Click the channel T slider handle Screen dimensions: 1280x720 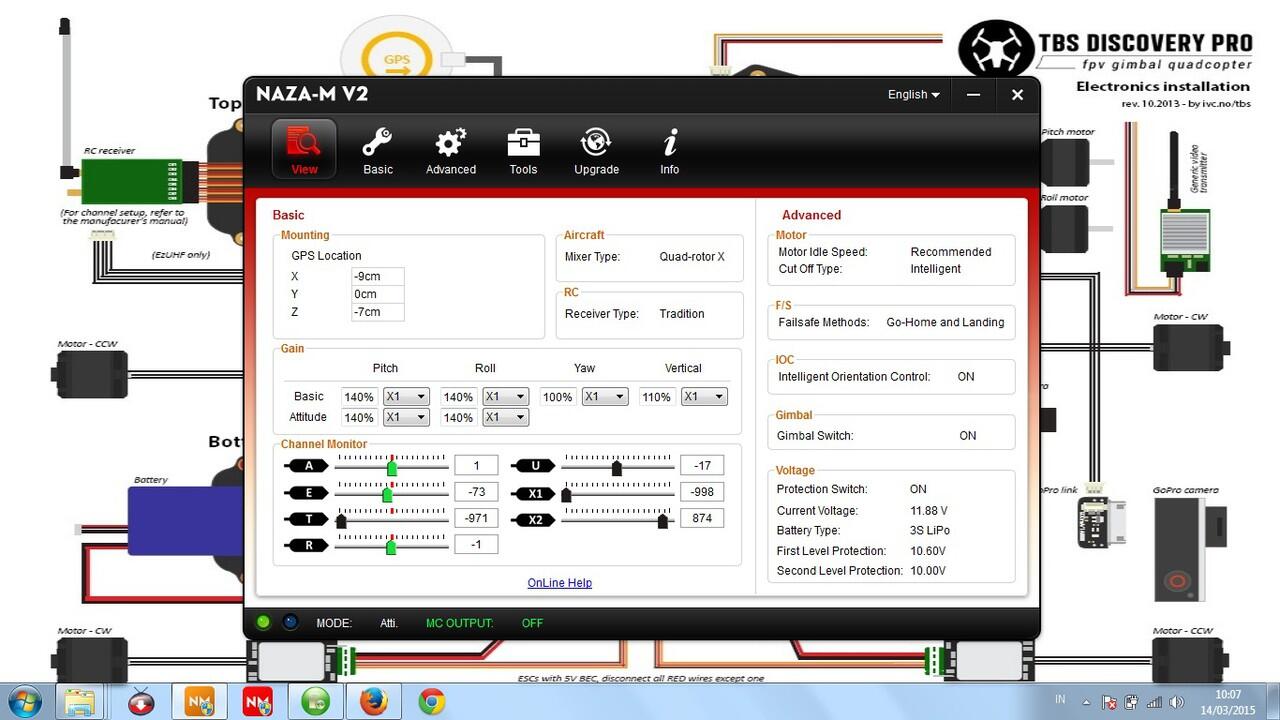341,520
